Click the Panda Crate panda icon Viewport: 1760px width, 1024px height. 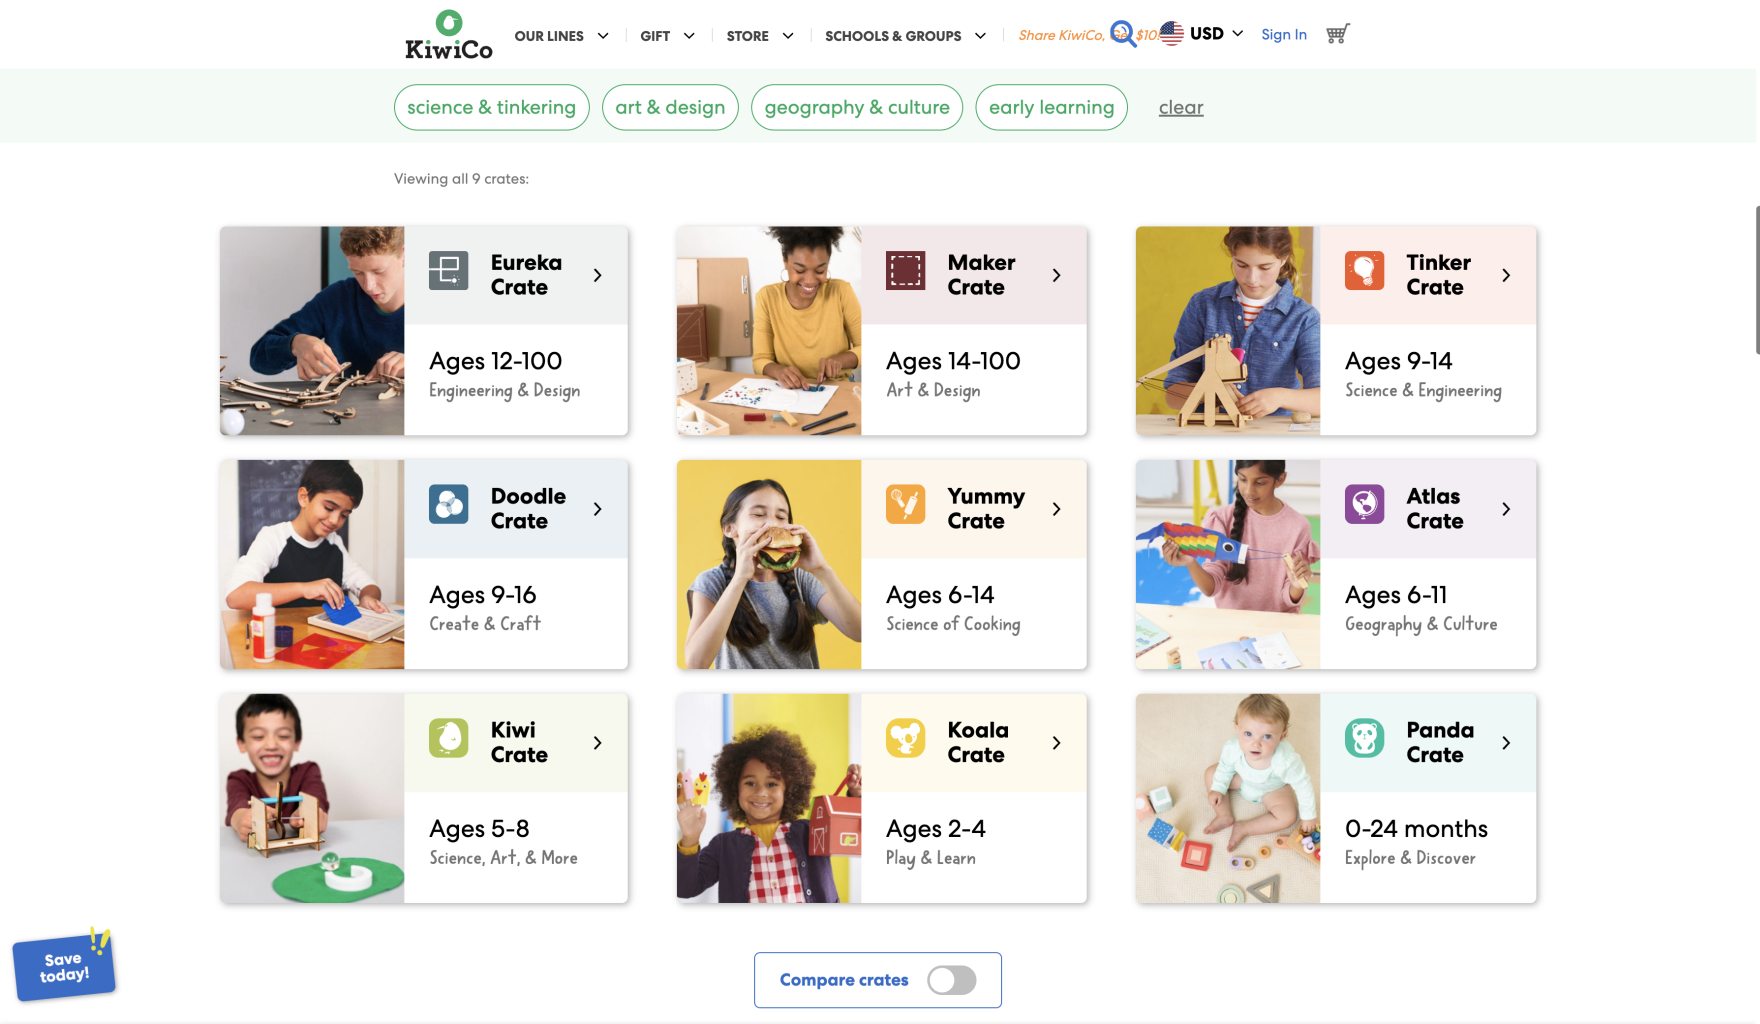pyautogui.click(x=1365, y=739)
